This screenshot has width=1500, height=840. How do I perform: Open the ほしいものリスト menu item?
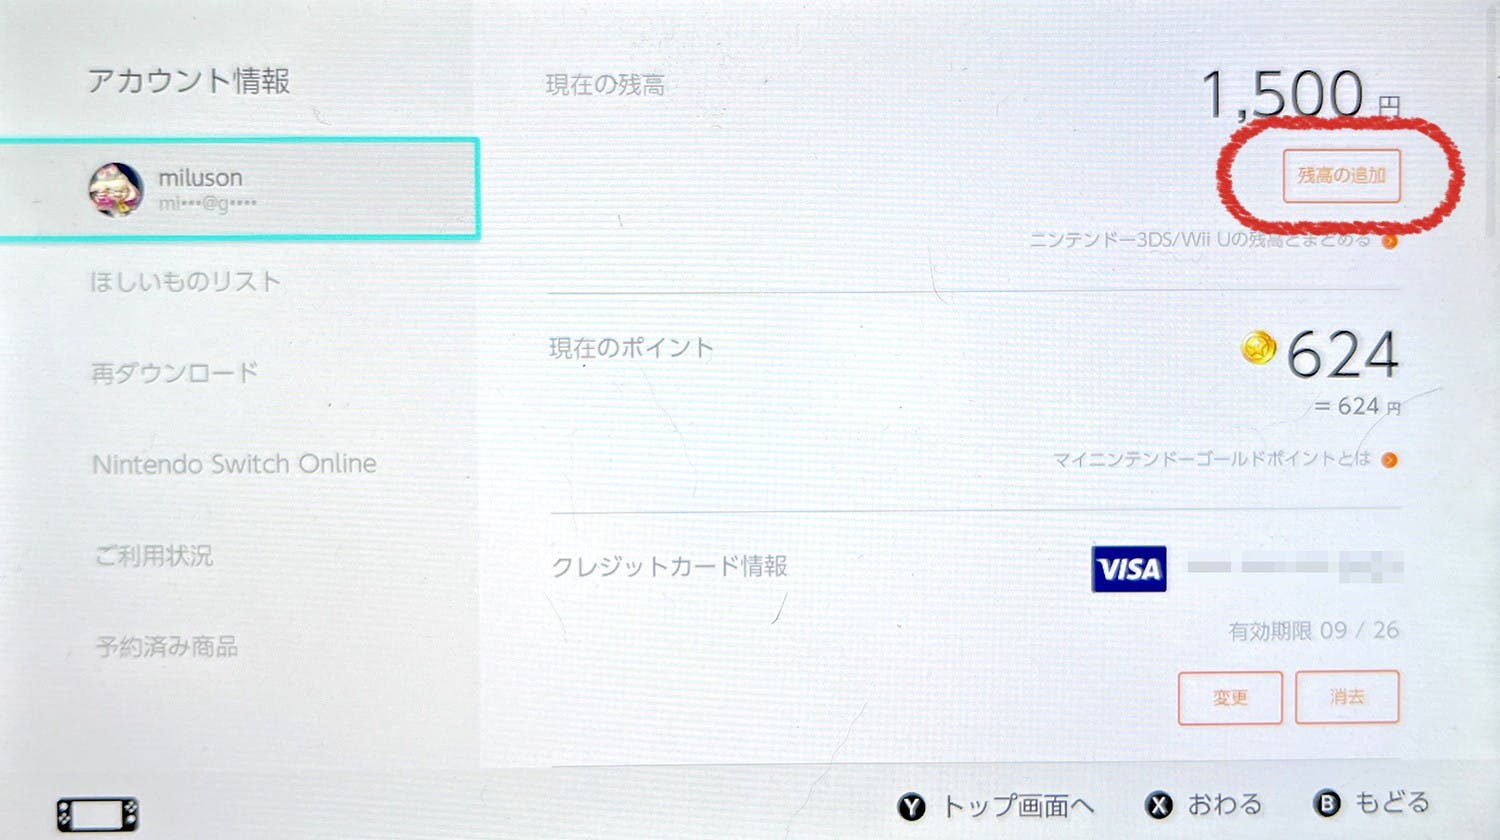[x=186, y=282]
